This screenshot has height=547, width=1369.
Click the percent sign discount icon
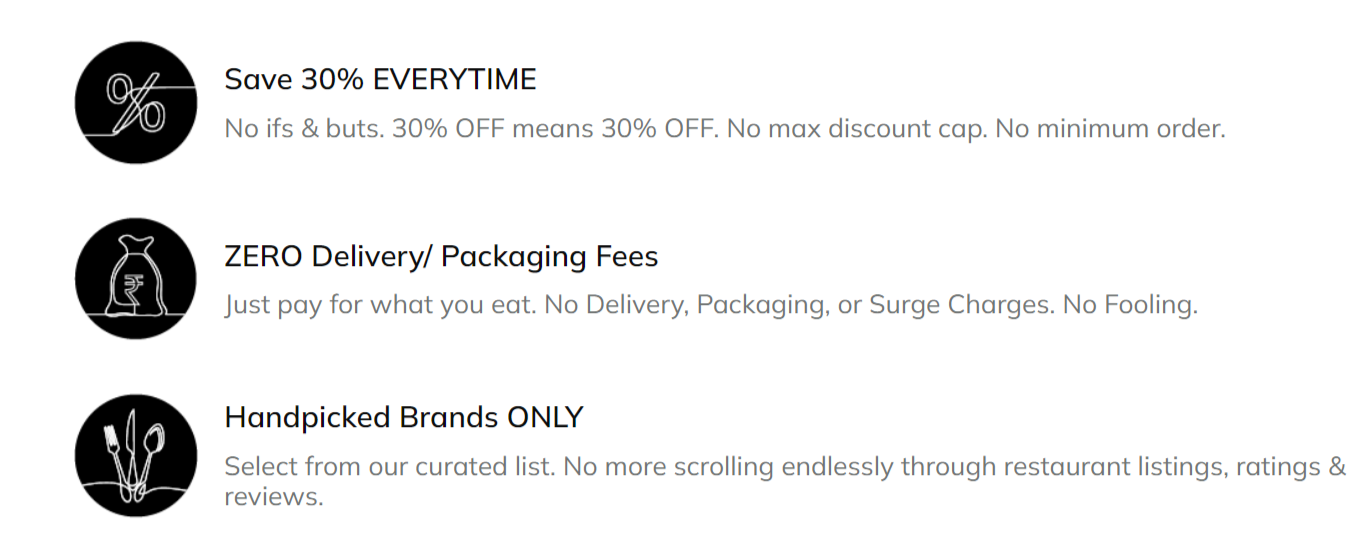click(x=135, y=102)
